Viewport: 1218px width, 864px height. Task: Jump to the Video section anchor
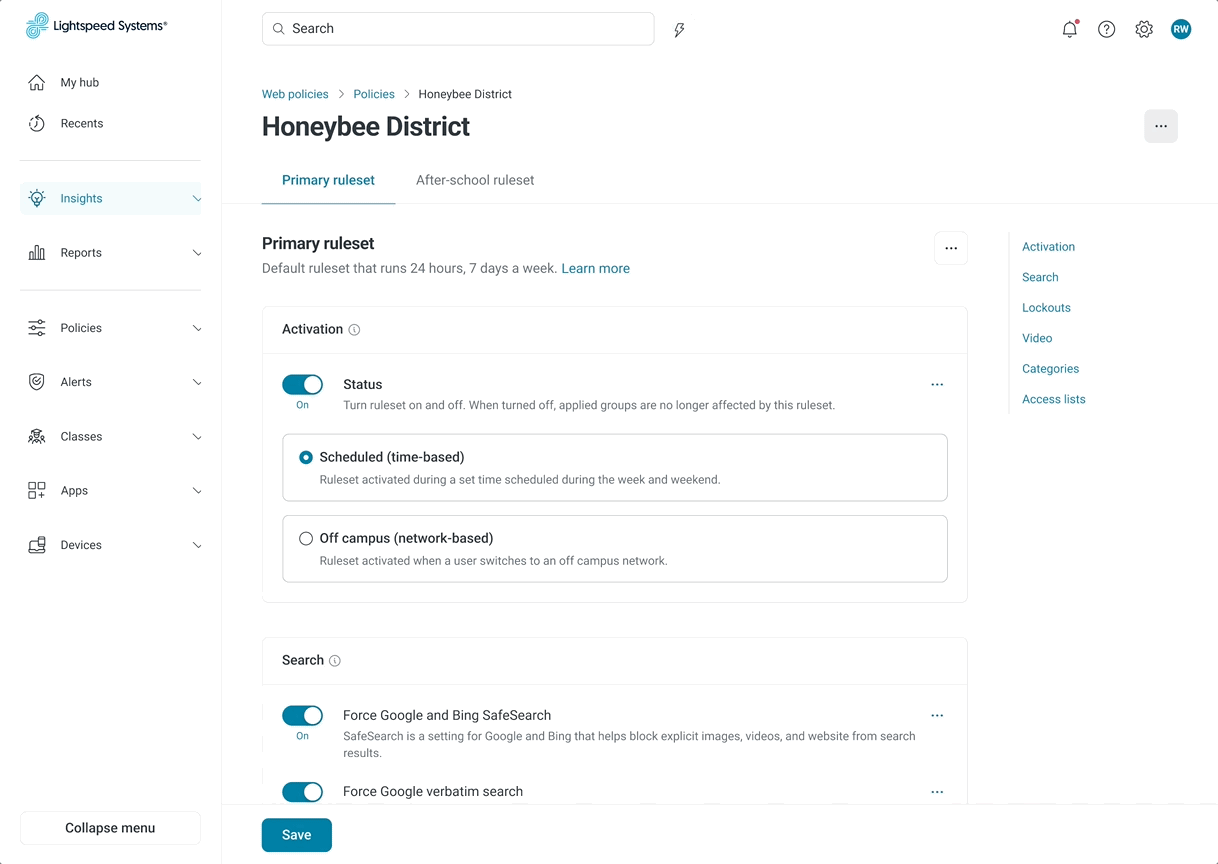pos(1037,338)
